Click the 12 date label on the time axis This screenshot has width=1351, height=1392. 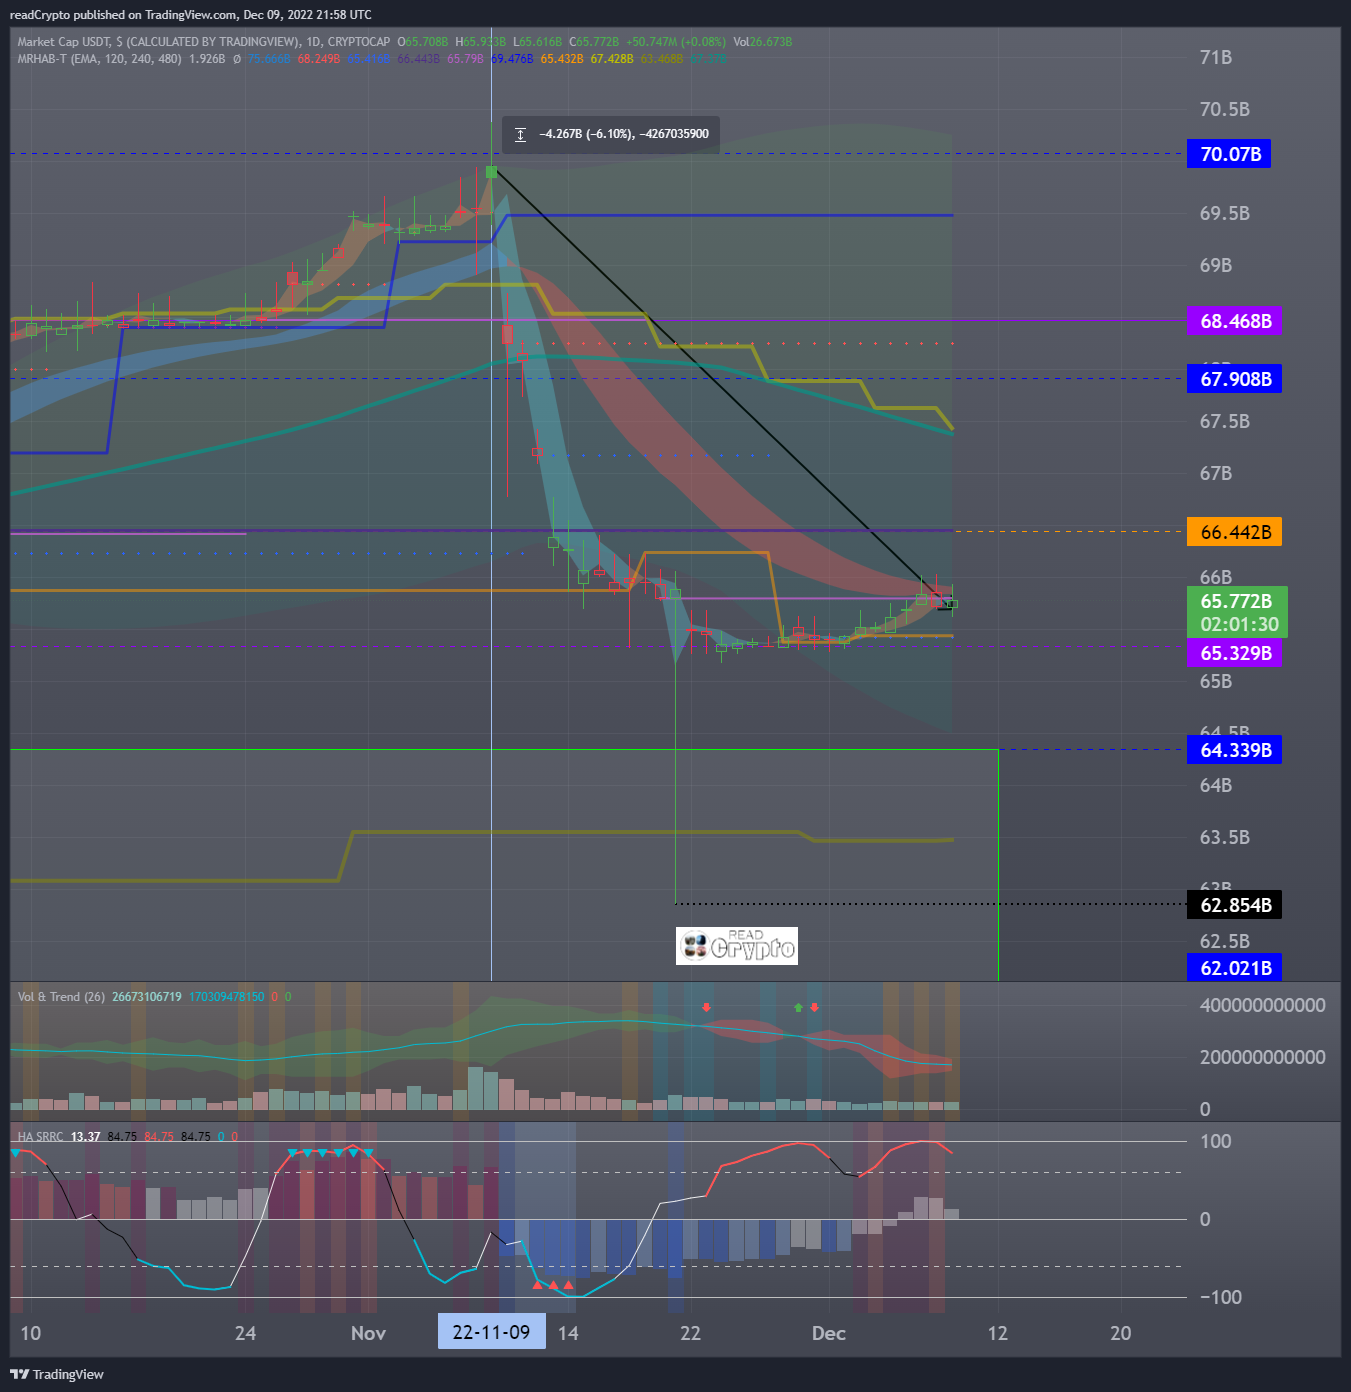997,1333
